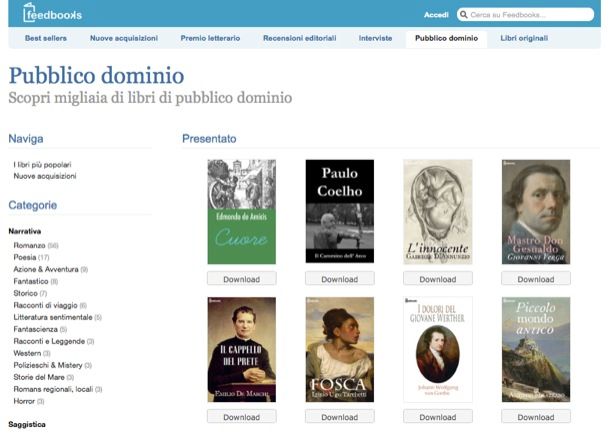The image size is (610, 433).
Task: Open sidebar Nuove acquisizioni link
Action: [x=45, y=176]
